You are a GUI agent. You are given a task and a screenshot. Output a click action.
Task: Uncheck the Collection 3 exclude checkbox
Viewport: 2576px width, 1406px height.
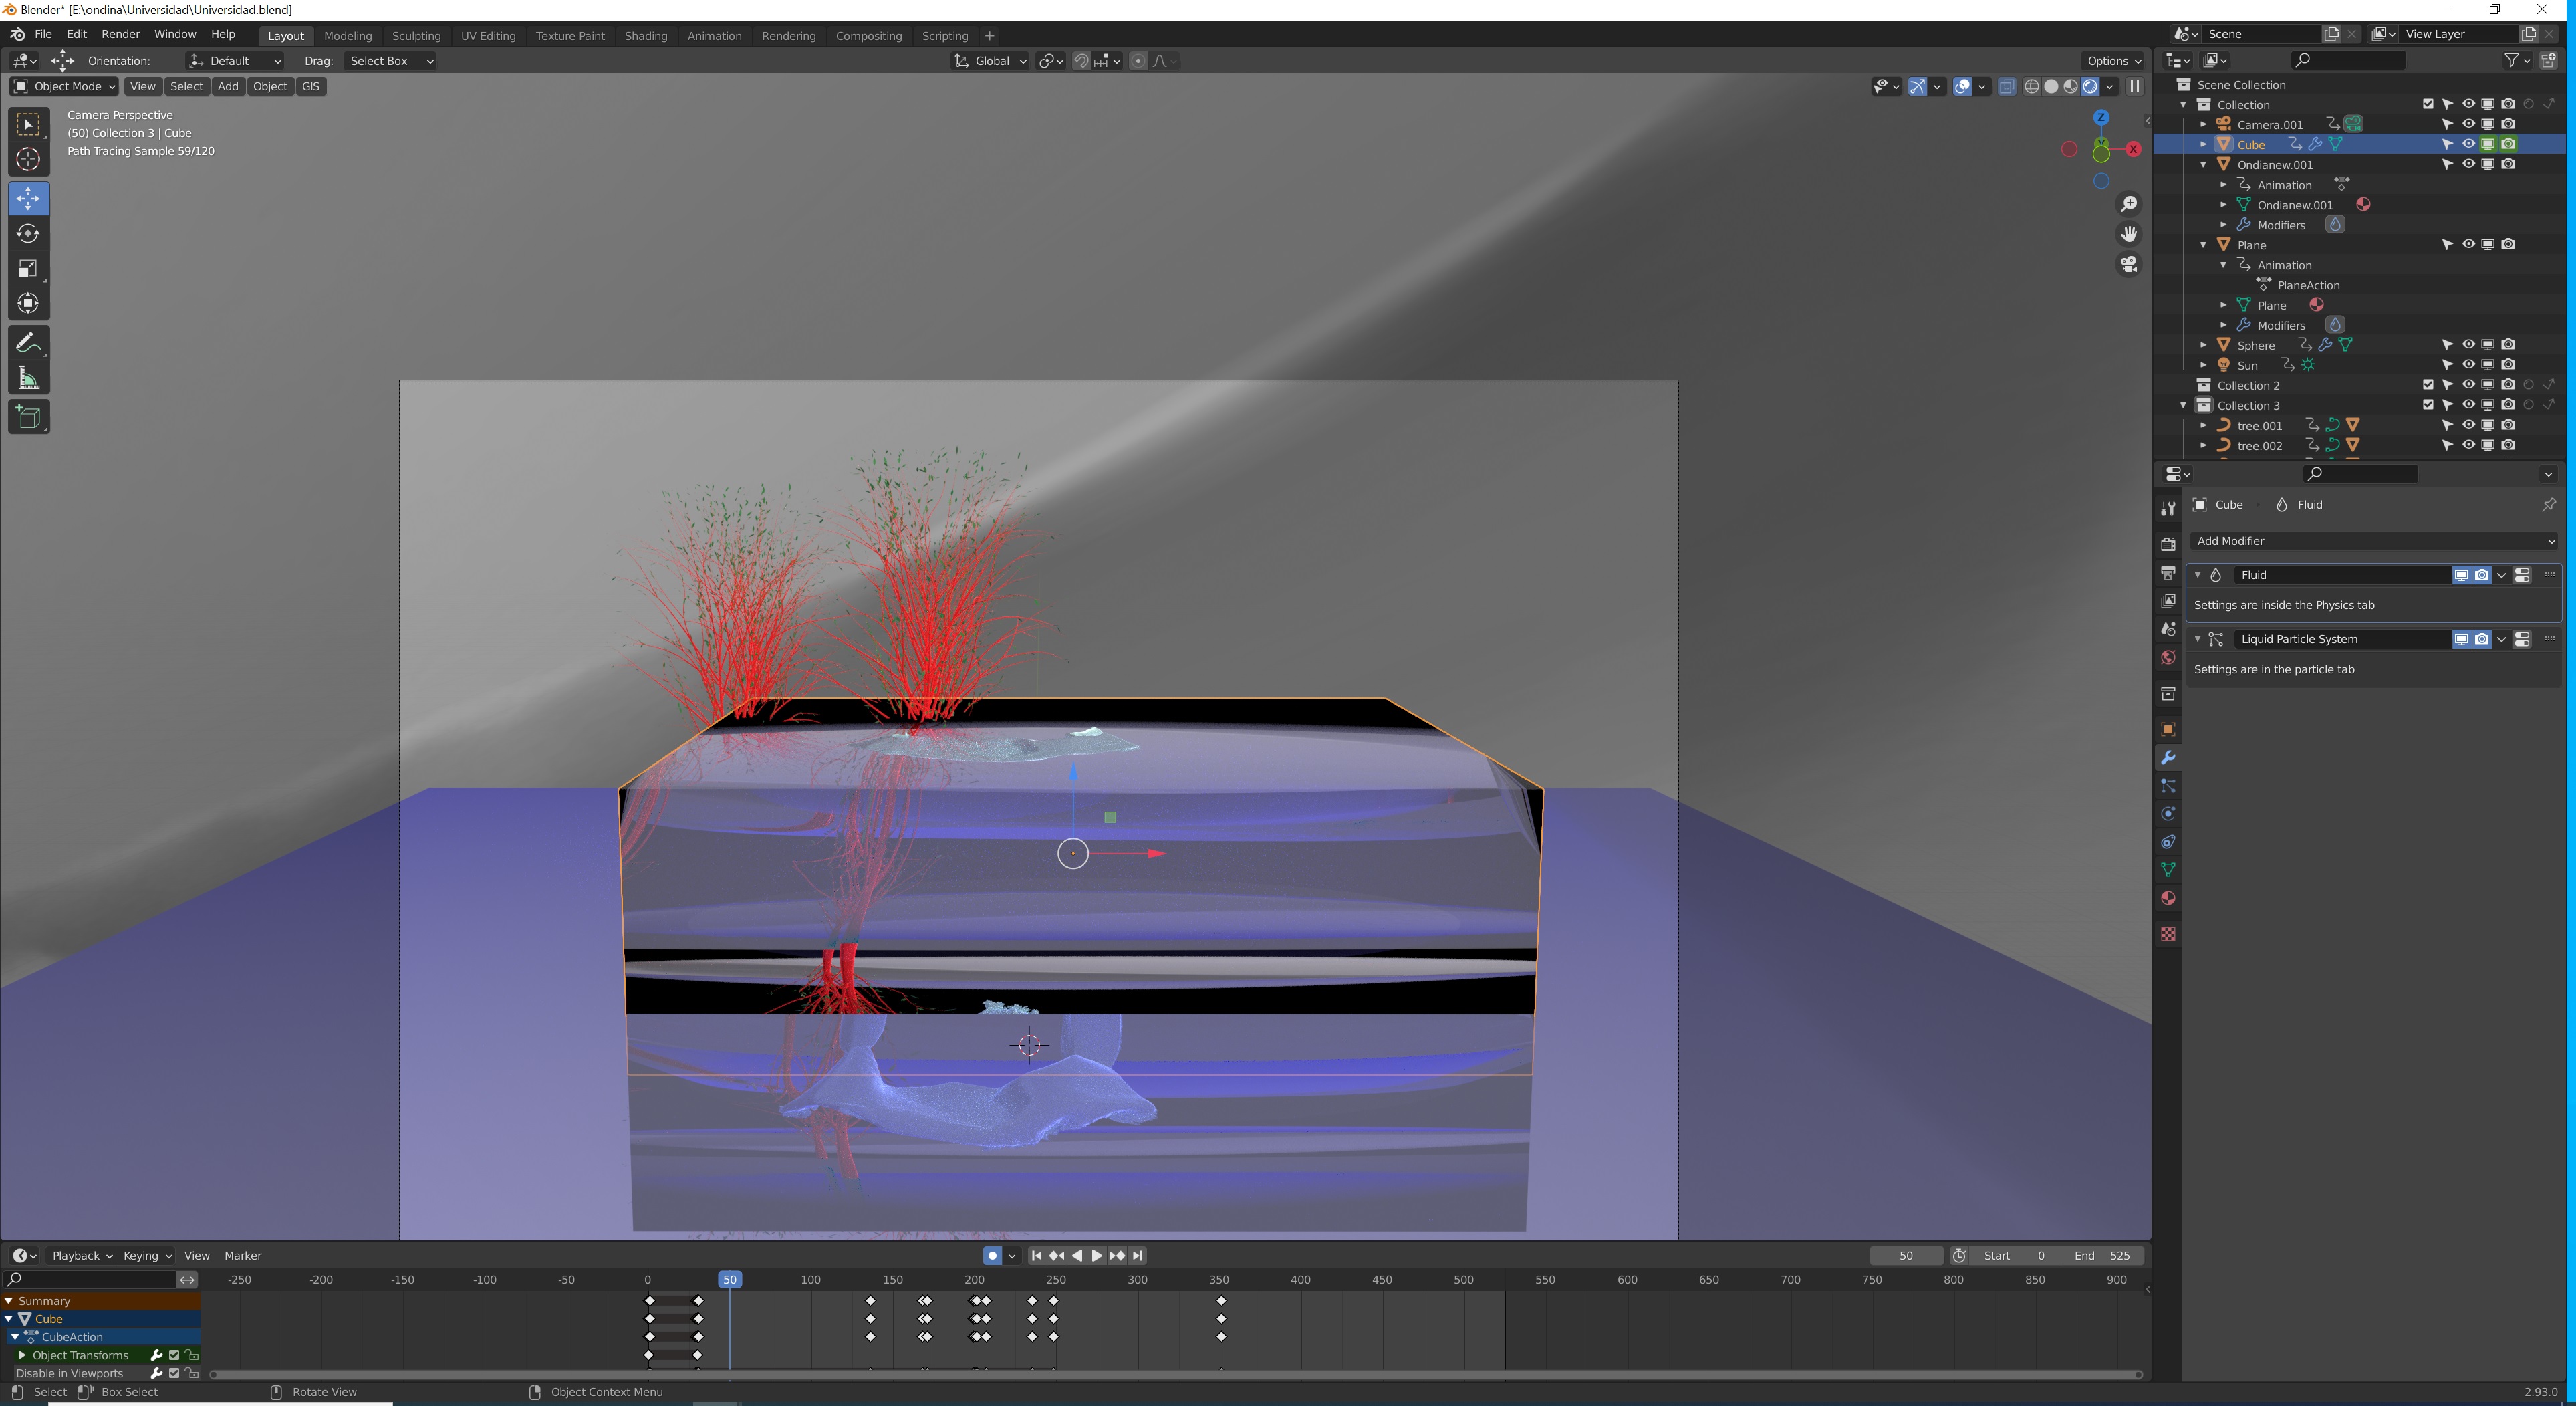click(2428, 405)
